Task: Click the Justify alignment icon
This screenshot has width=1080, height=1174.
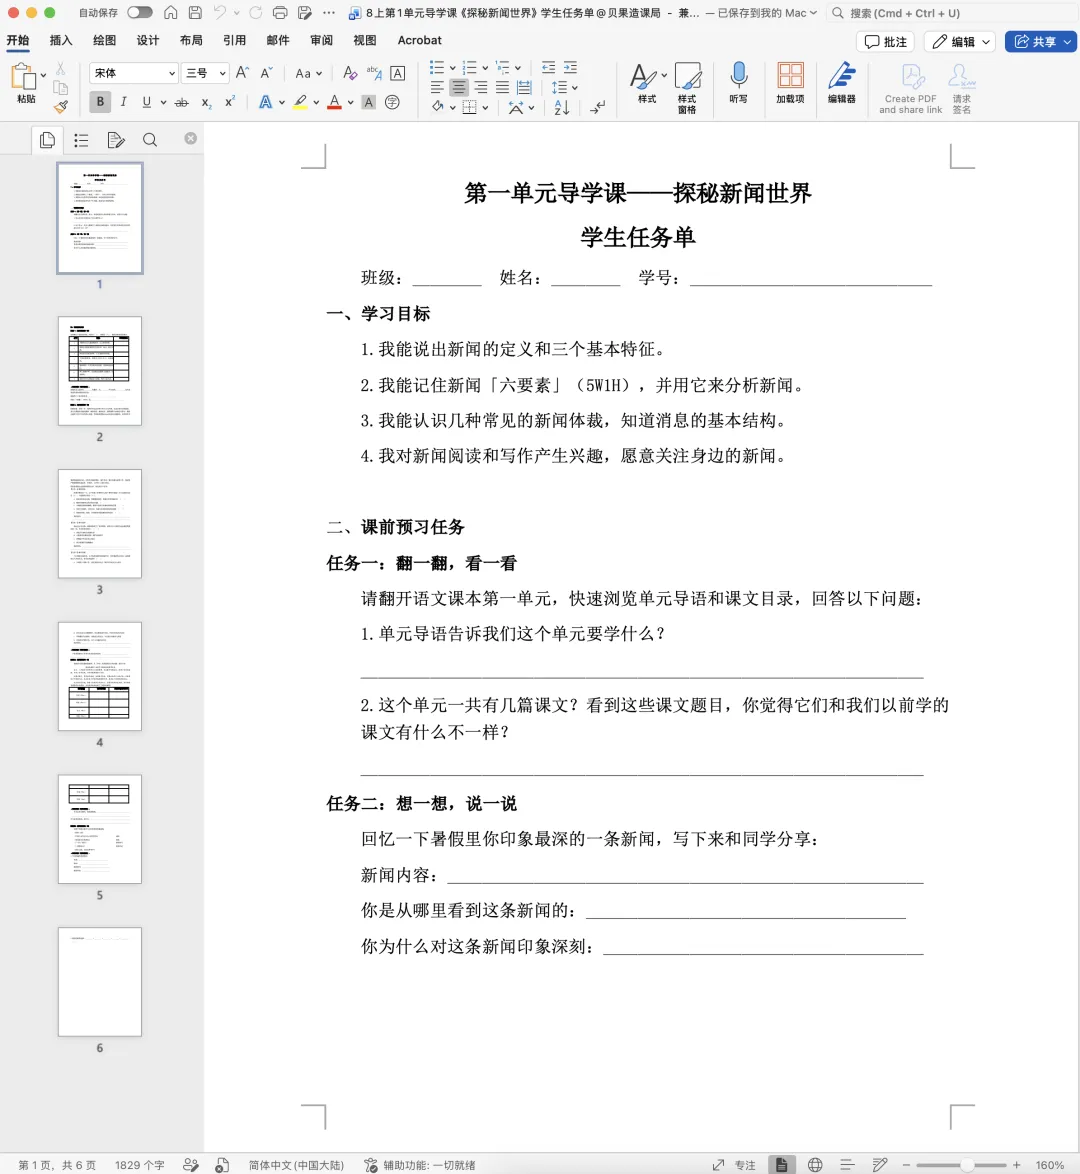Action: tap(503, 88)
